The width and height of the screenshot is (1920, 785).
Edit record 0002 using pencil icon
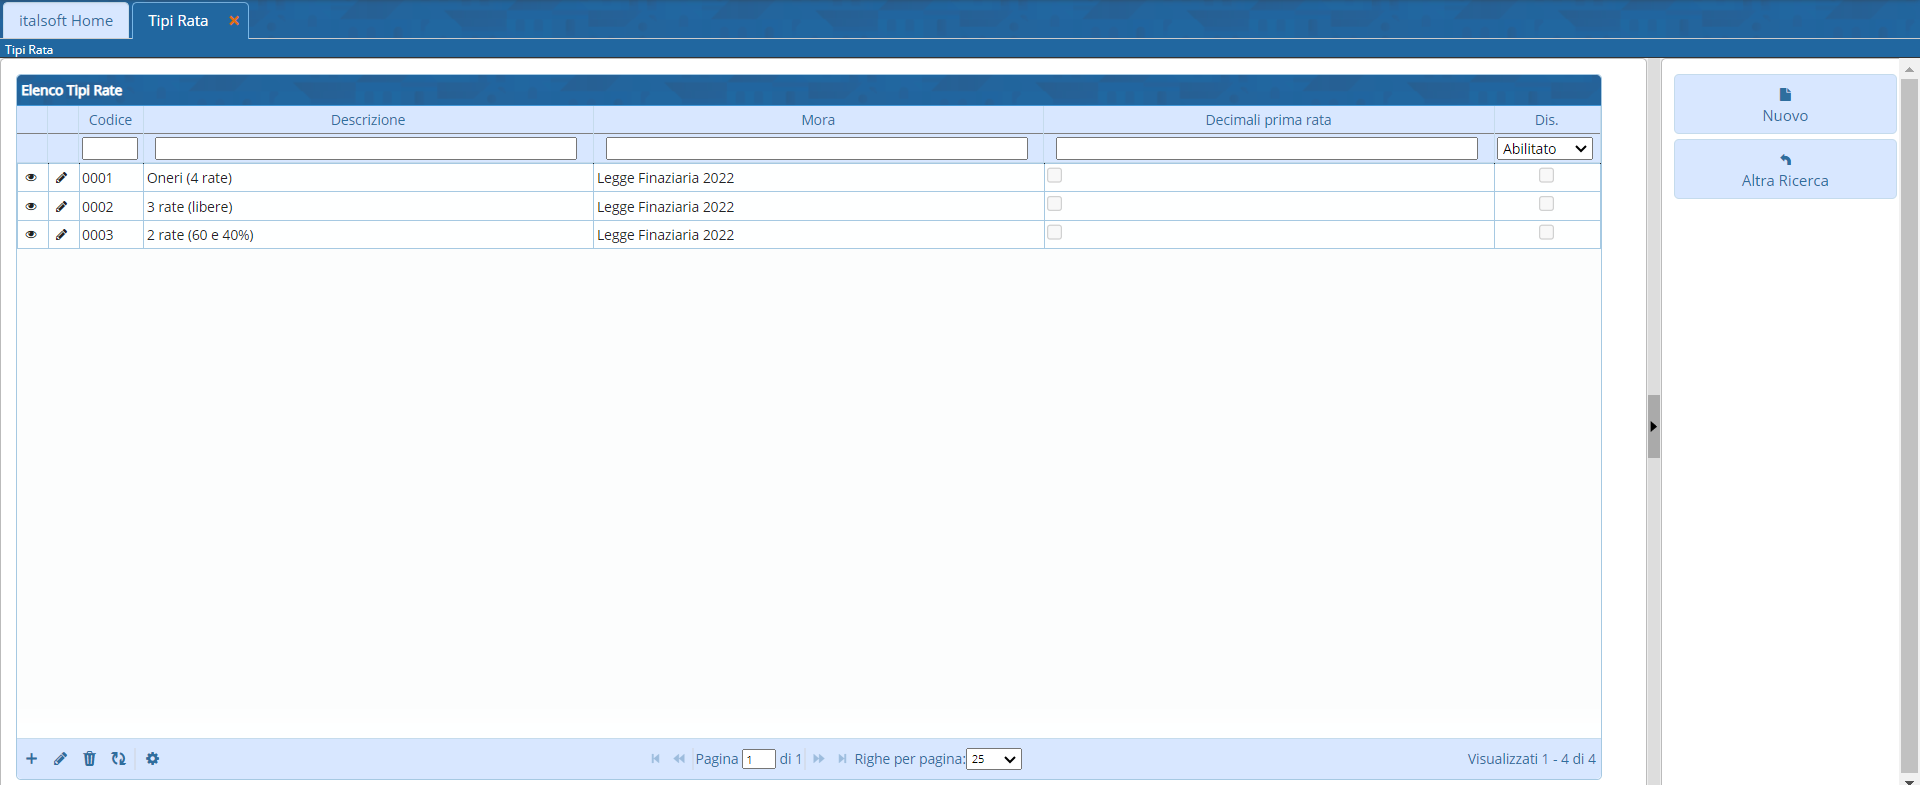coord(62,207)
